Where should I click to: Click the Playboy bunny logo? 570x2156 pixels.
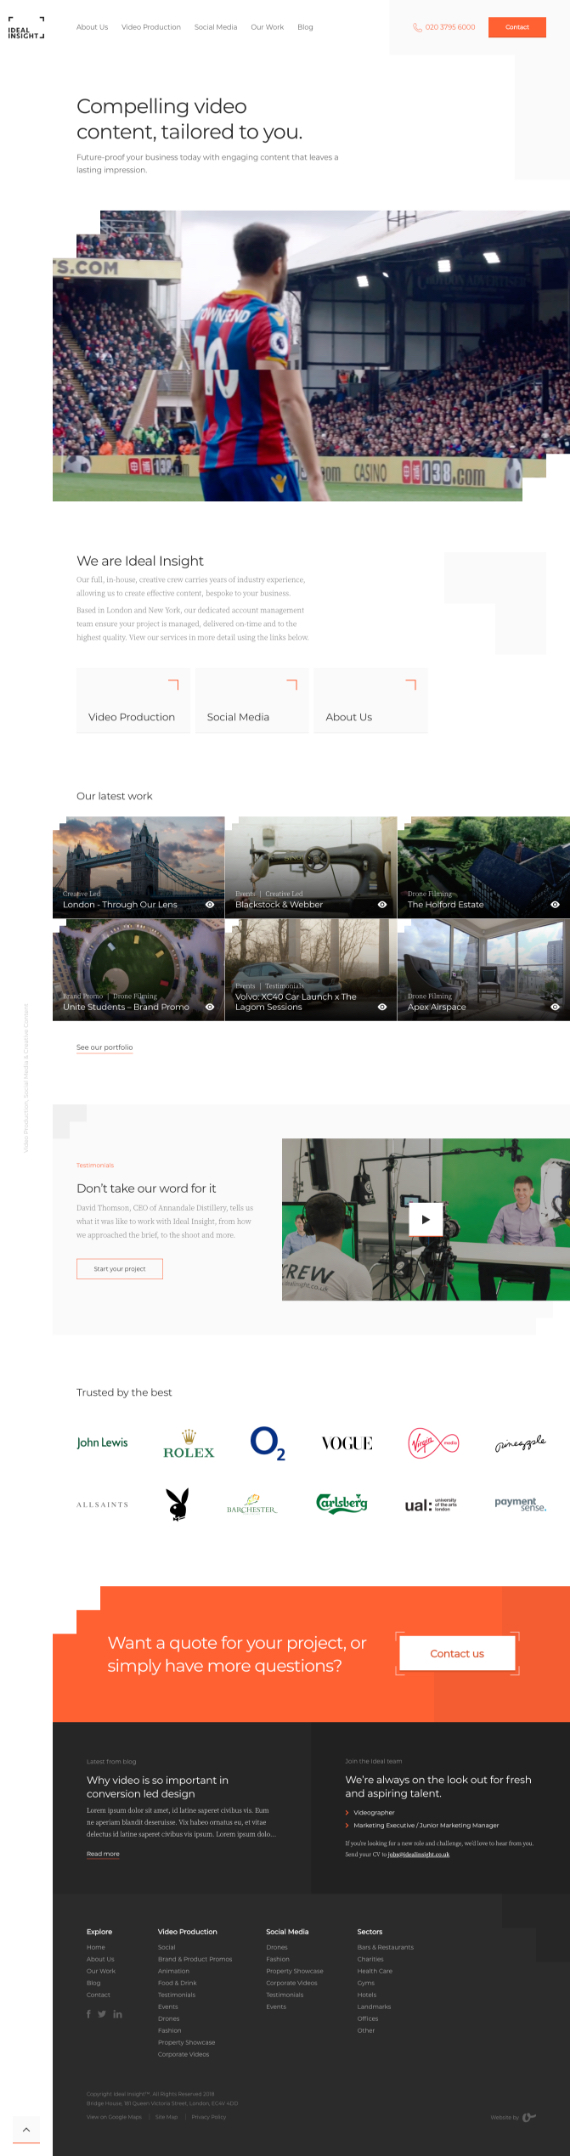178,1503
